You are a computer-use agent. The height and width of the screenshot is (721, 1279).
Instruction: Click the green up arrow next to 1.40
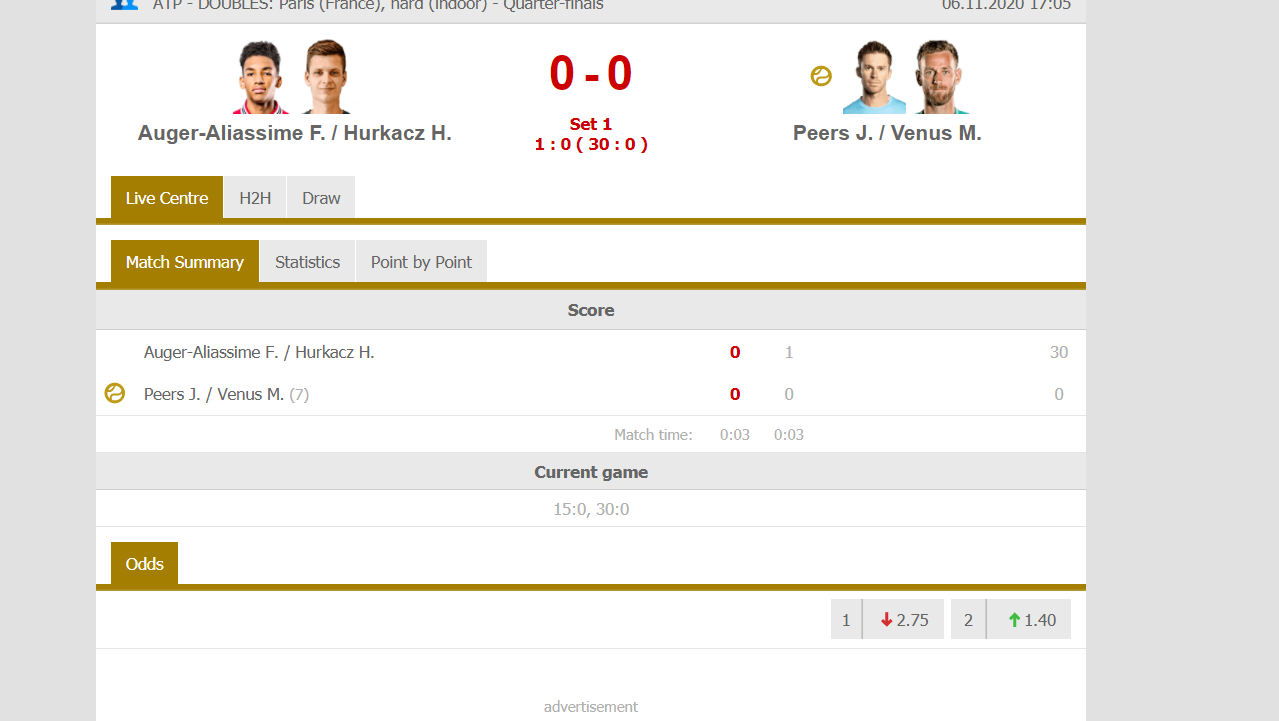tap(1014, 620)
